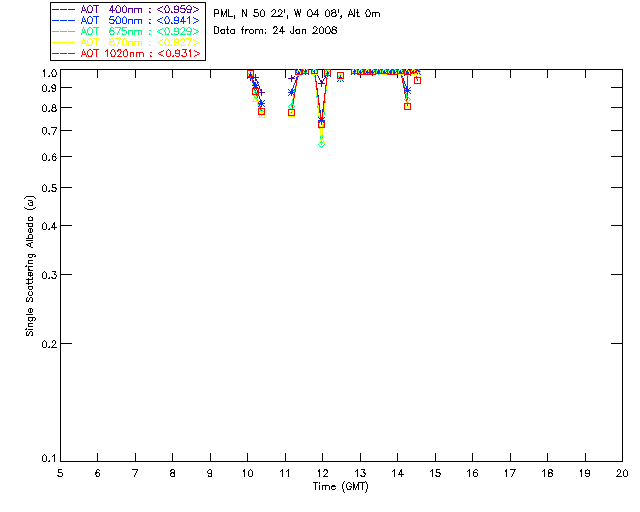The height and width of the screenshot is (512, 640).
Task: Click the green diamond lowest point near 12
Action: click(322, 144)
